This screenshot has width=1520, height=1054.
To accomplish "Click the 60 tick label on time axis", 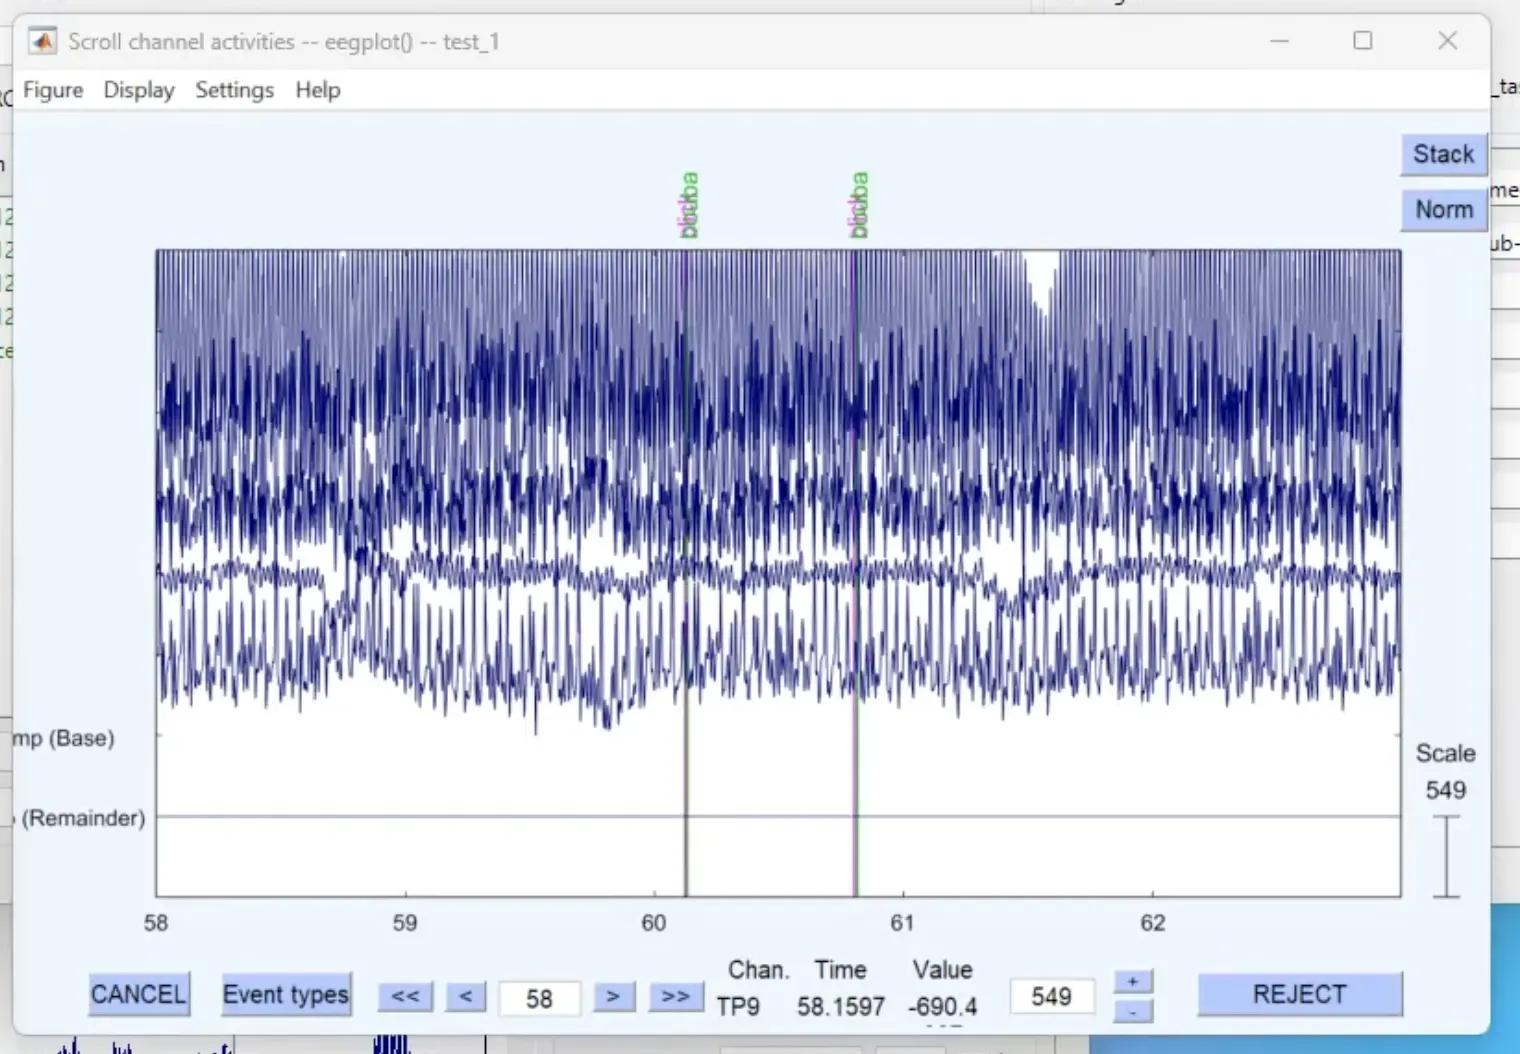I will coord(653,922).
